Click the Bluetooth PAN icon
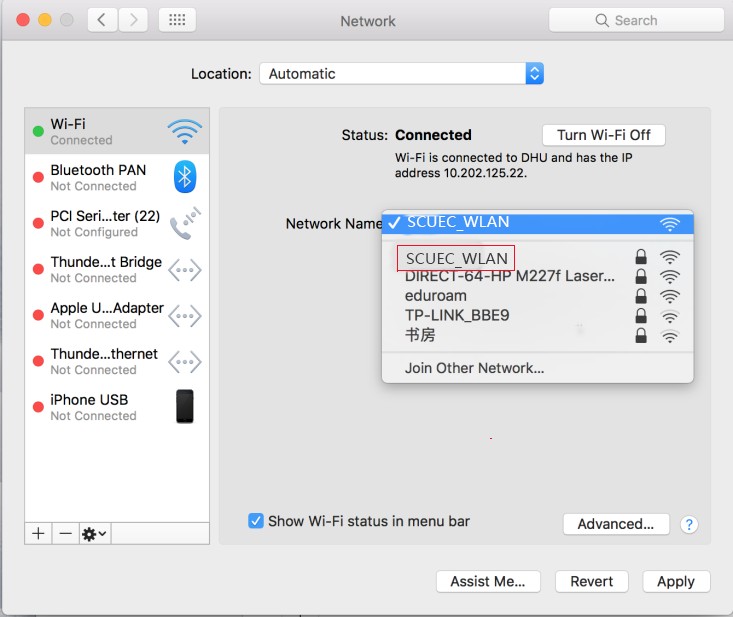 (x=184, y=177)
